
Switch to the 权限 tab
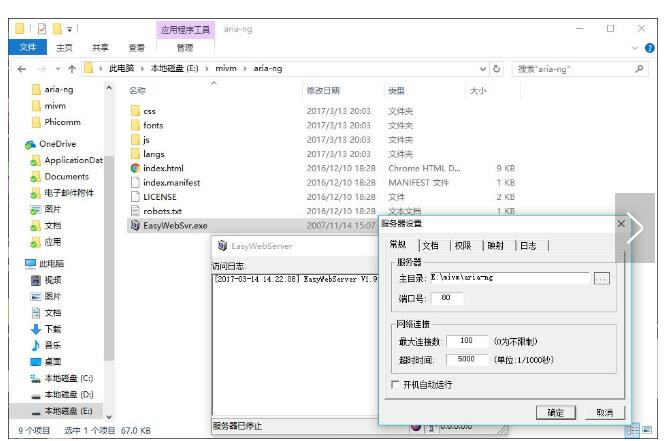[x=462, y=245]
